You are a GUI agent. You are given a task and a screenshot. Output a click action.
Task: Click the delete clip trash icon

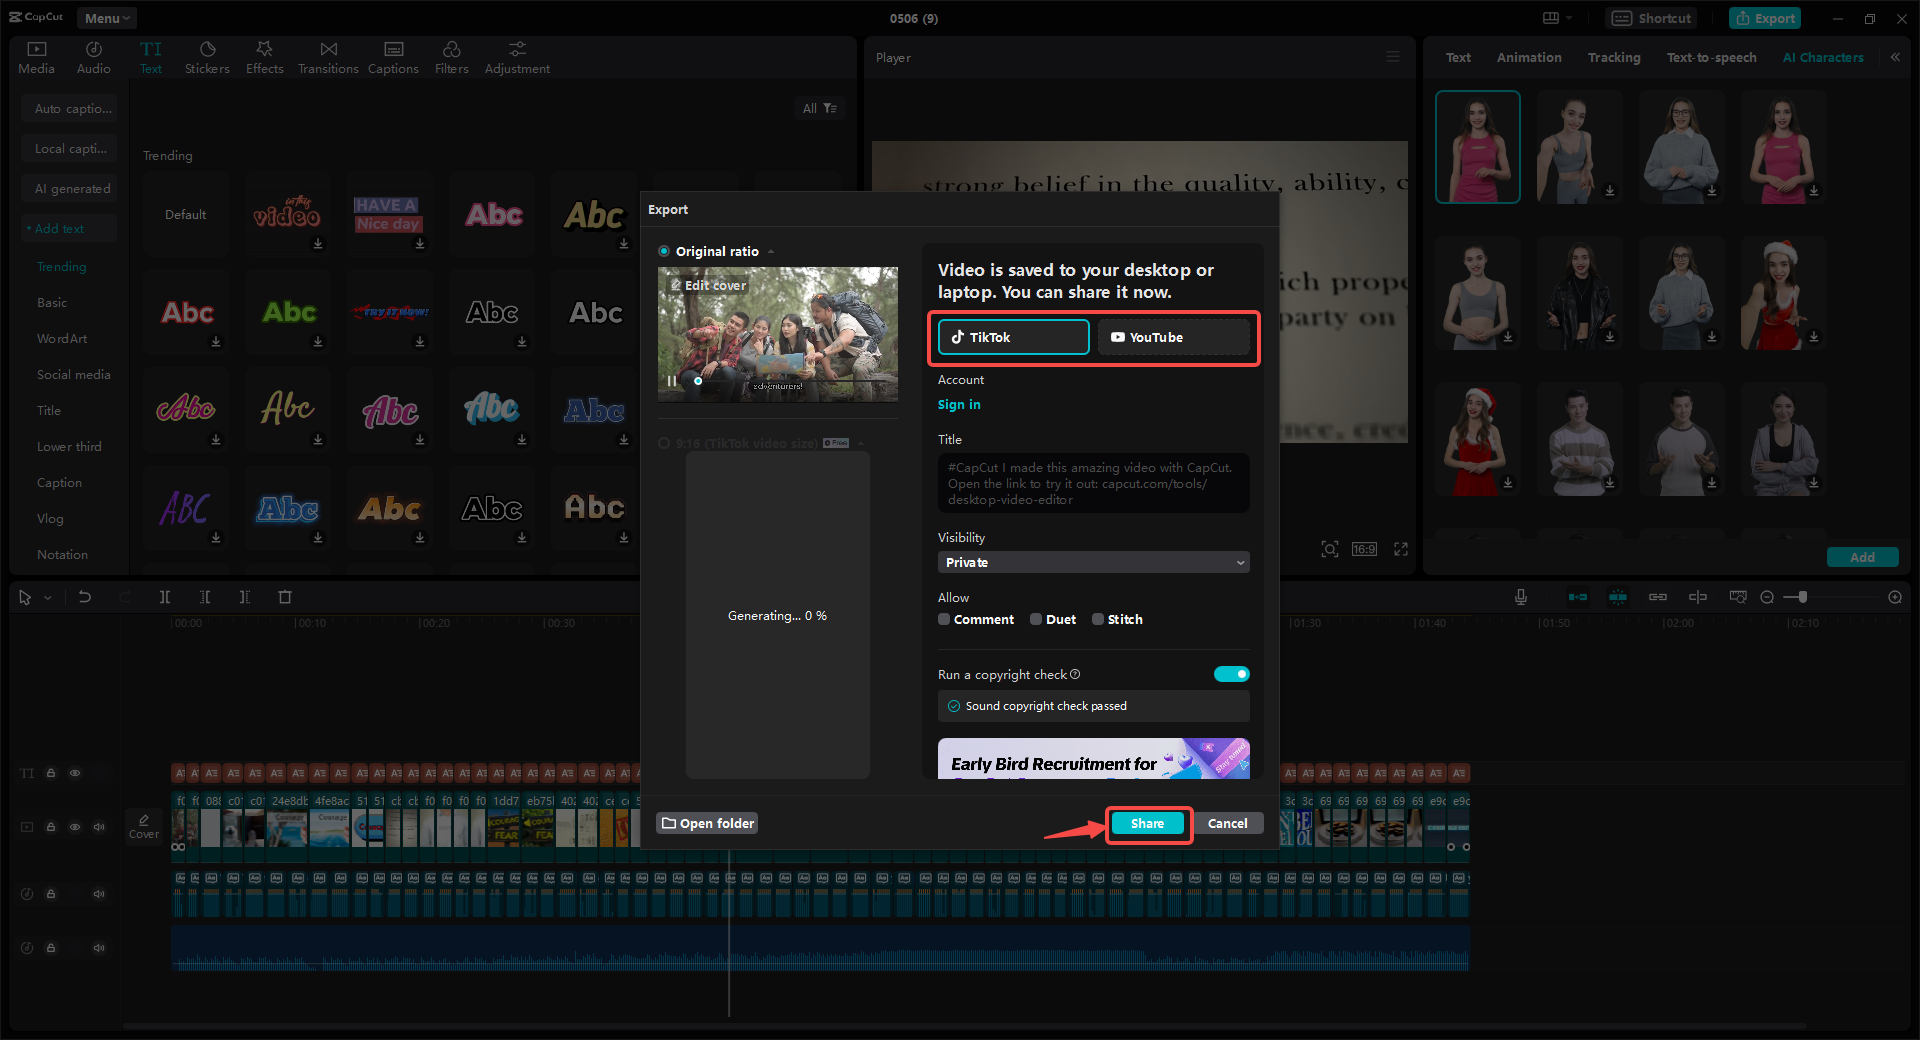click(285, 597)
